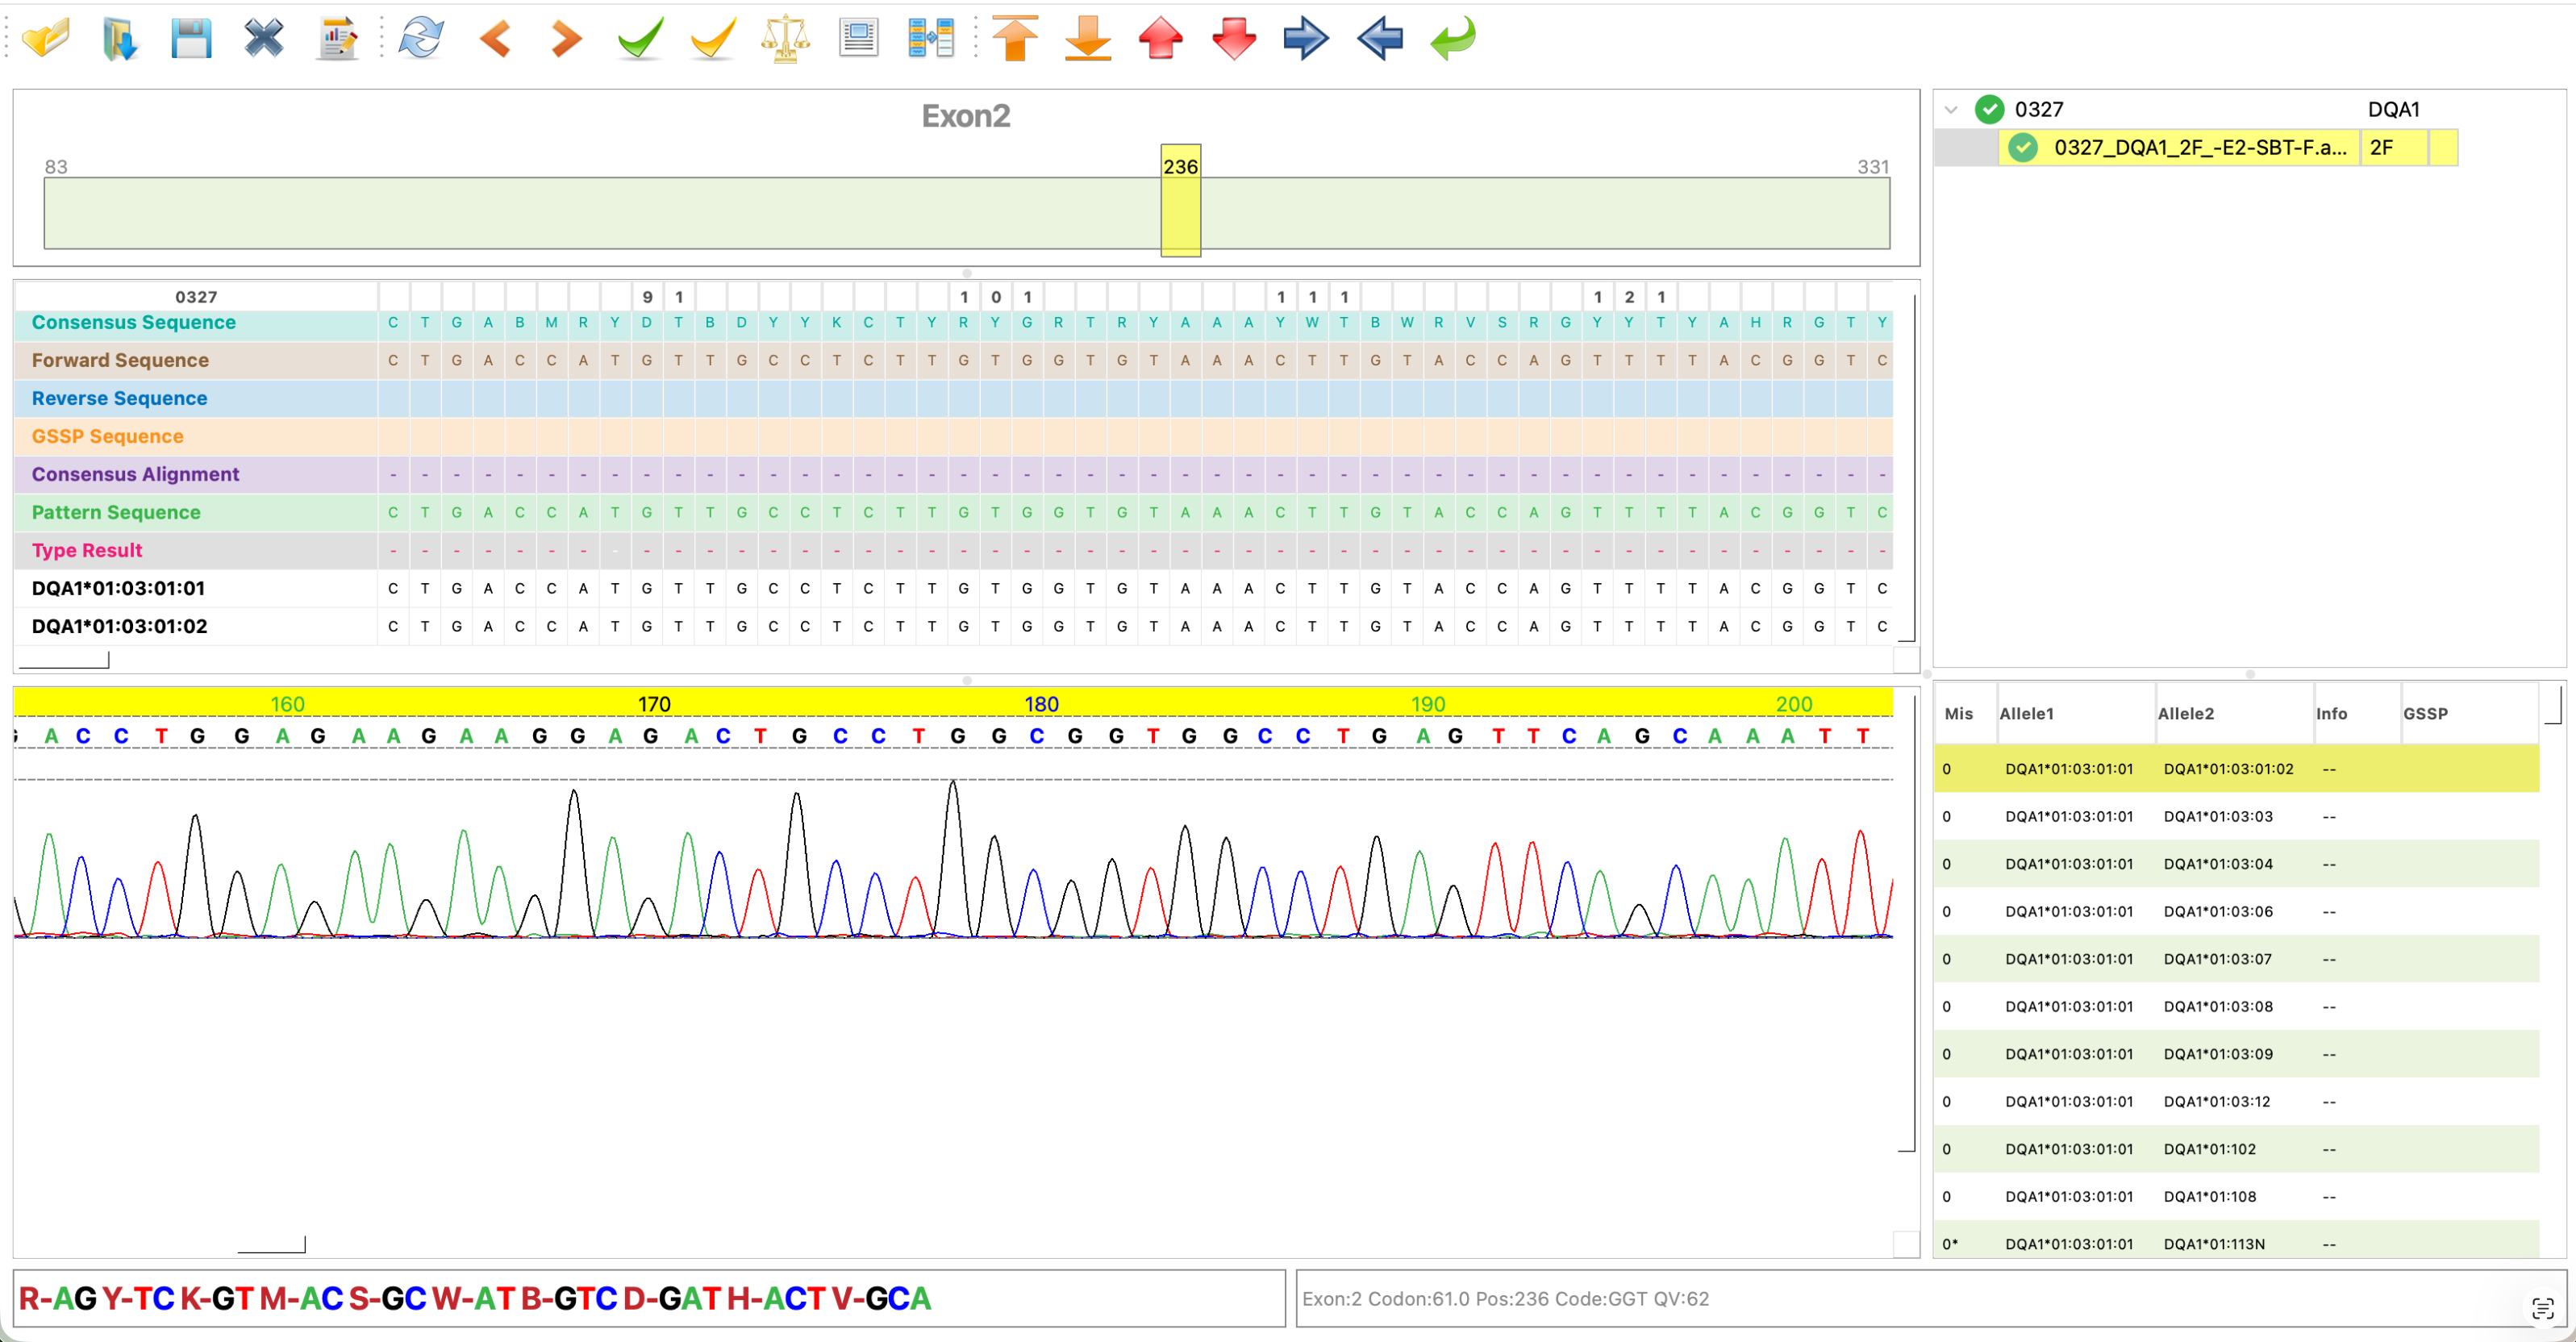Open the allele comparison balance tool
The image size is (2576, 1342).
tap(786, 39)
